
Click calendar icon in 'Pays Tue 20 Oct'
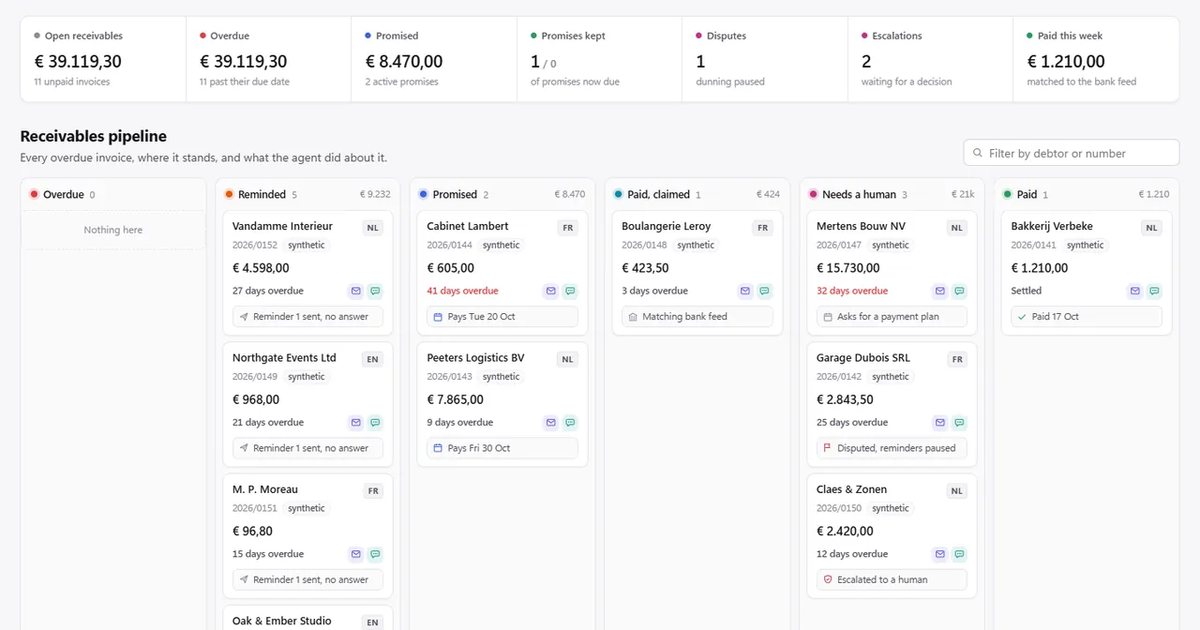pyautogui.click(x=438, y=317)
